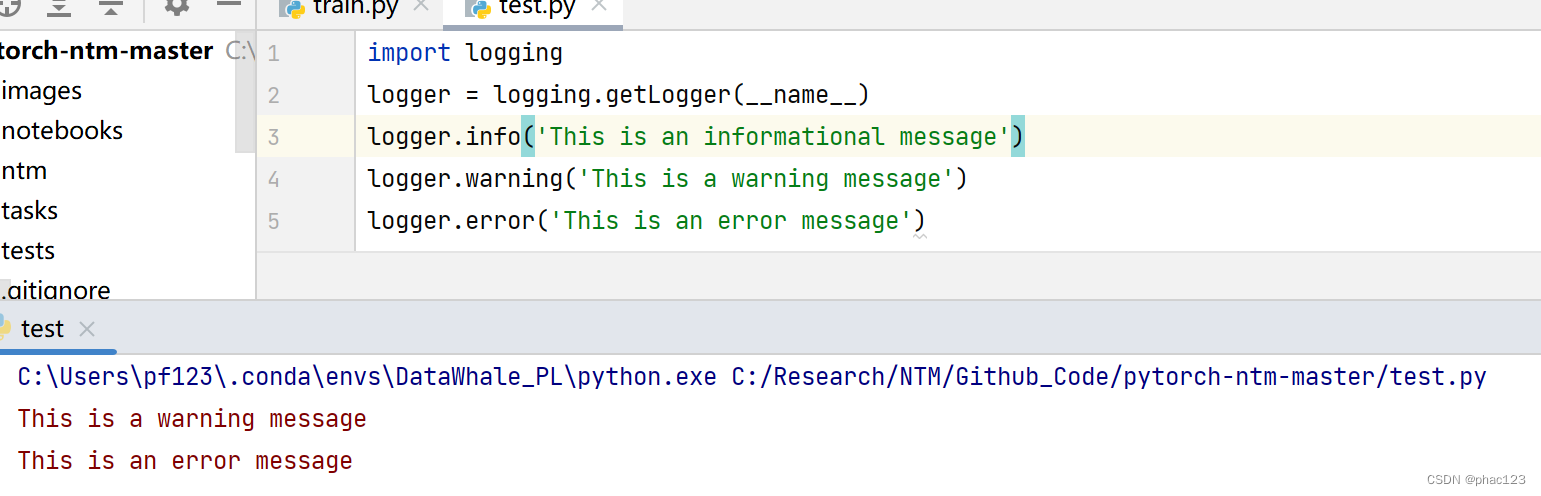Screen dimensions: 1541x496
Task: Click line number 4 in the gutter
Action: click(274, 180)
